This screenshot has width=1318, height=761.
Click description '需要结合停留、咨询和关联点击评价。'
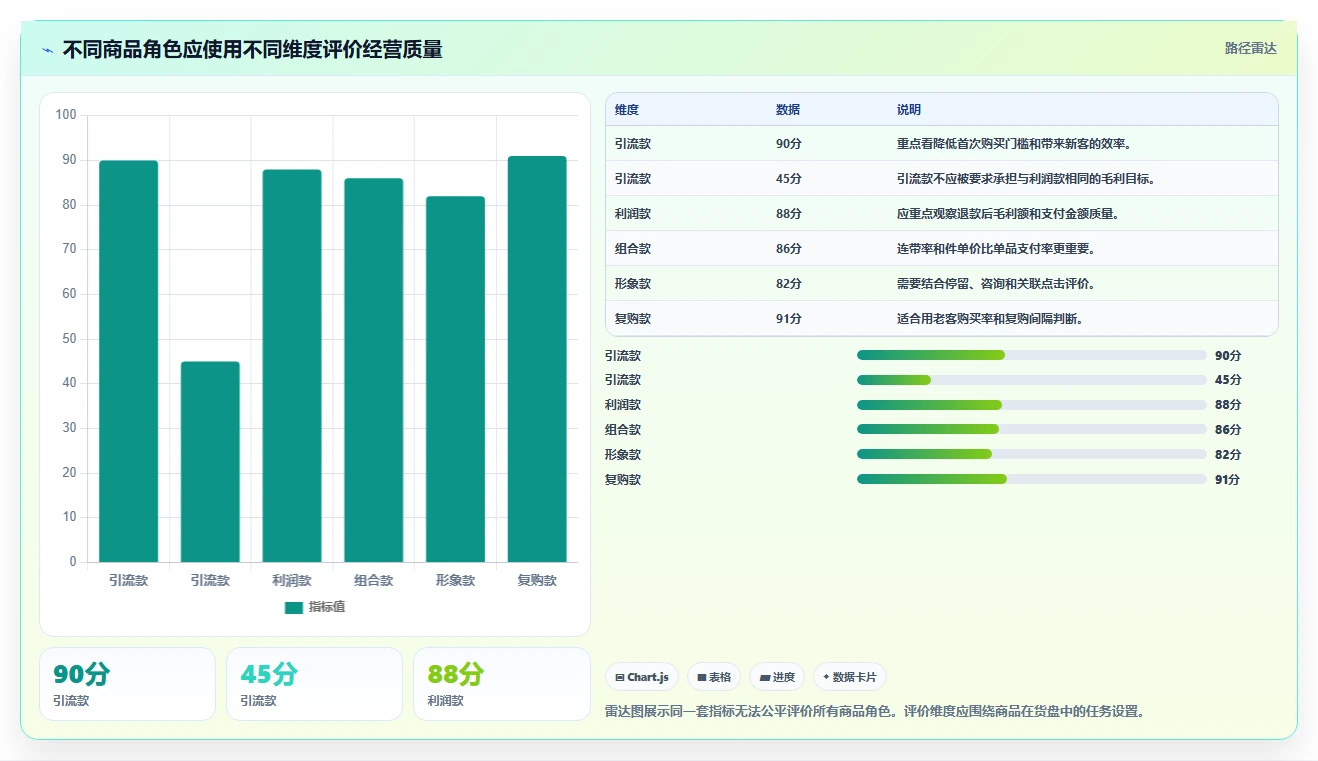996,284
